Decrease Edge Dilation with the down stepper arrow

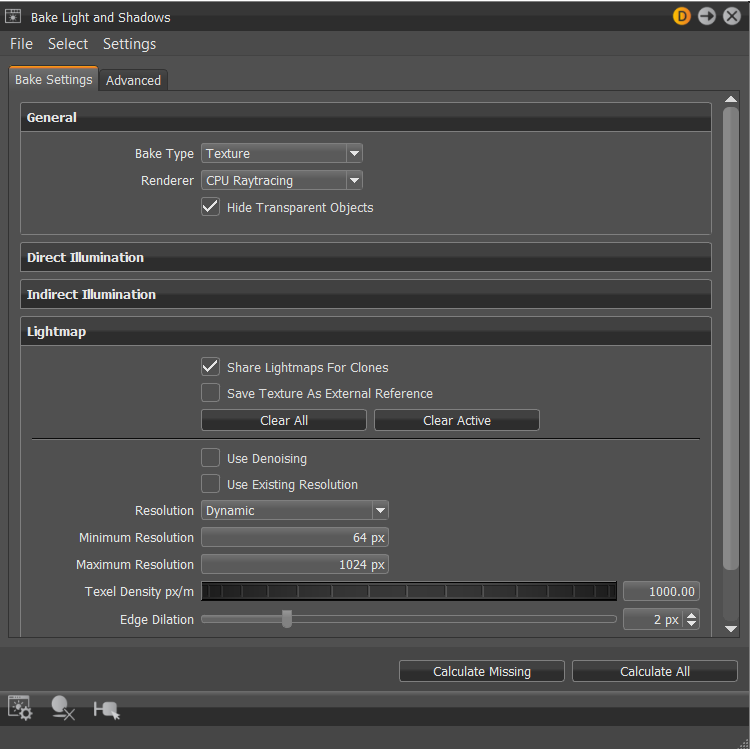click(692, 624)
